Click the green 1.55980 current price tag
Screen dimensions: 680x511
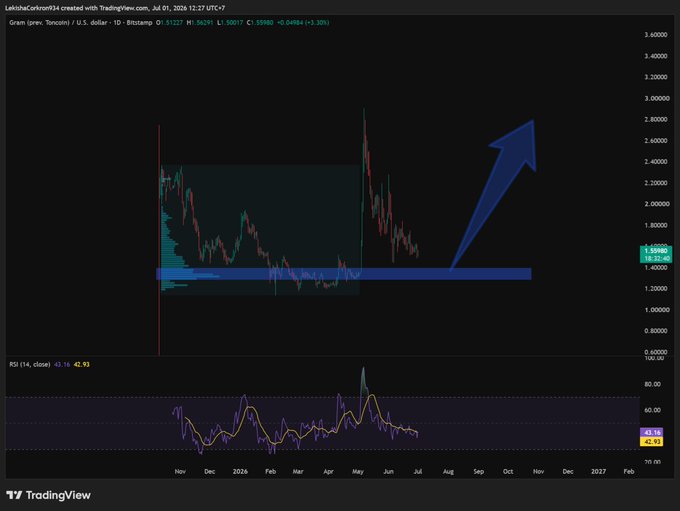pyautogui.click(x=656, y=251)
